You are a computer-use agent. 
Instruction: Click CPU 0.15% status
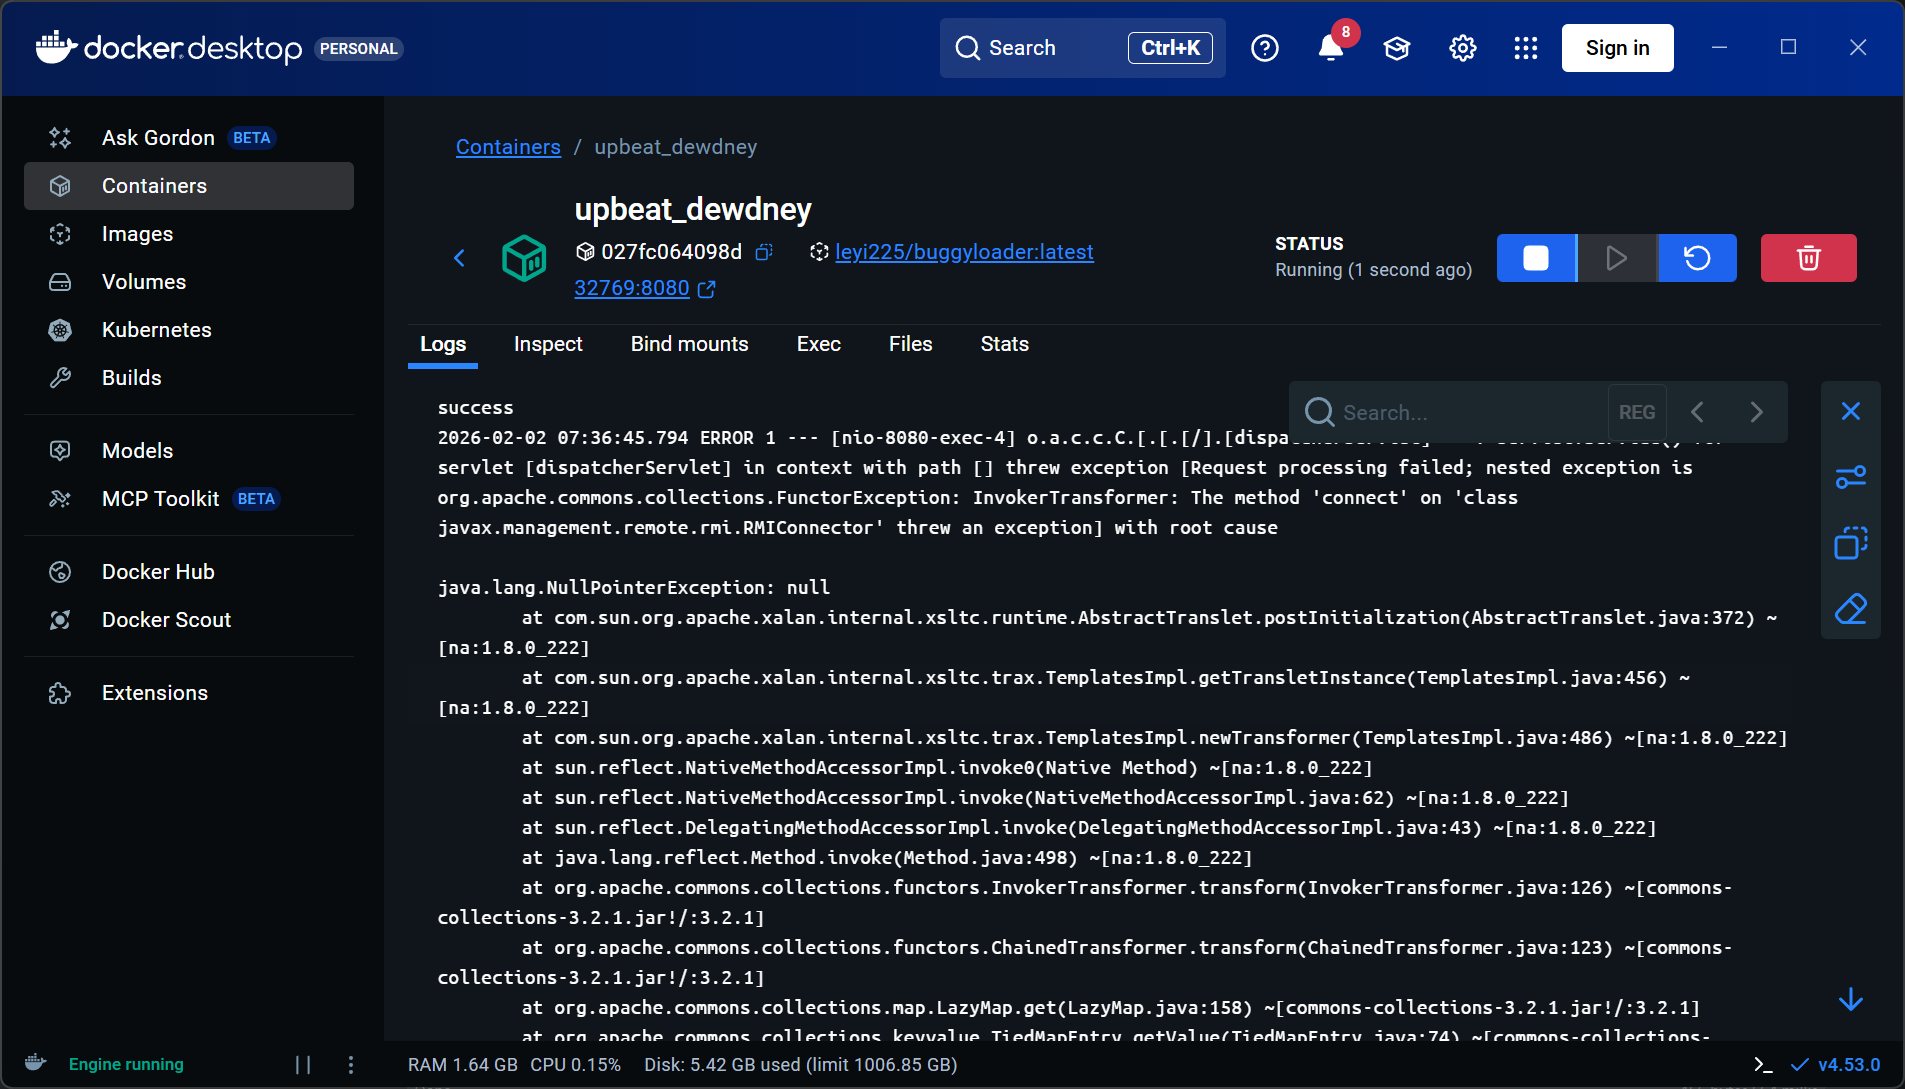(x=576, y=1065)
